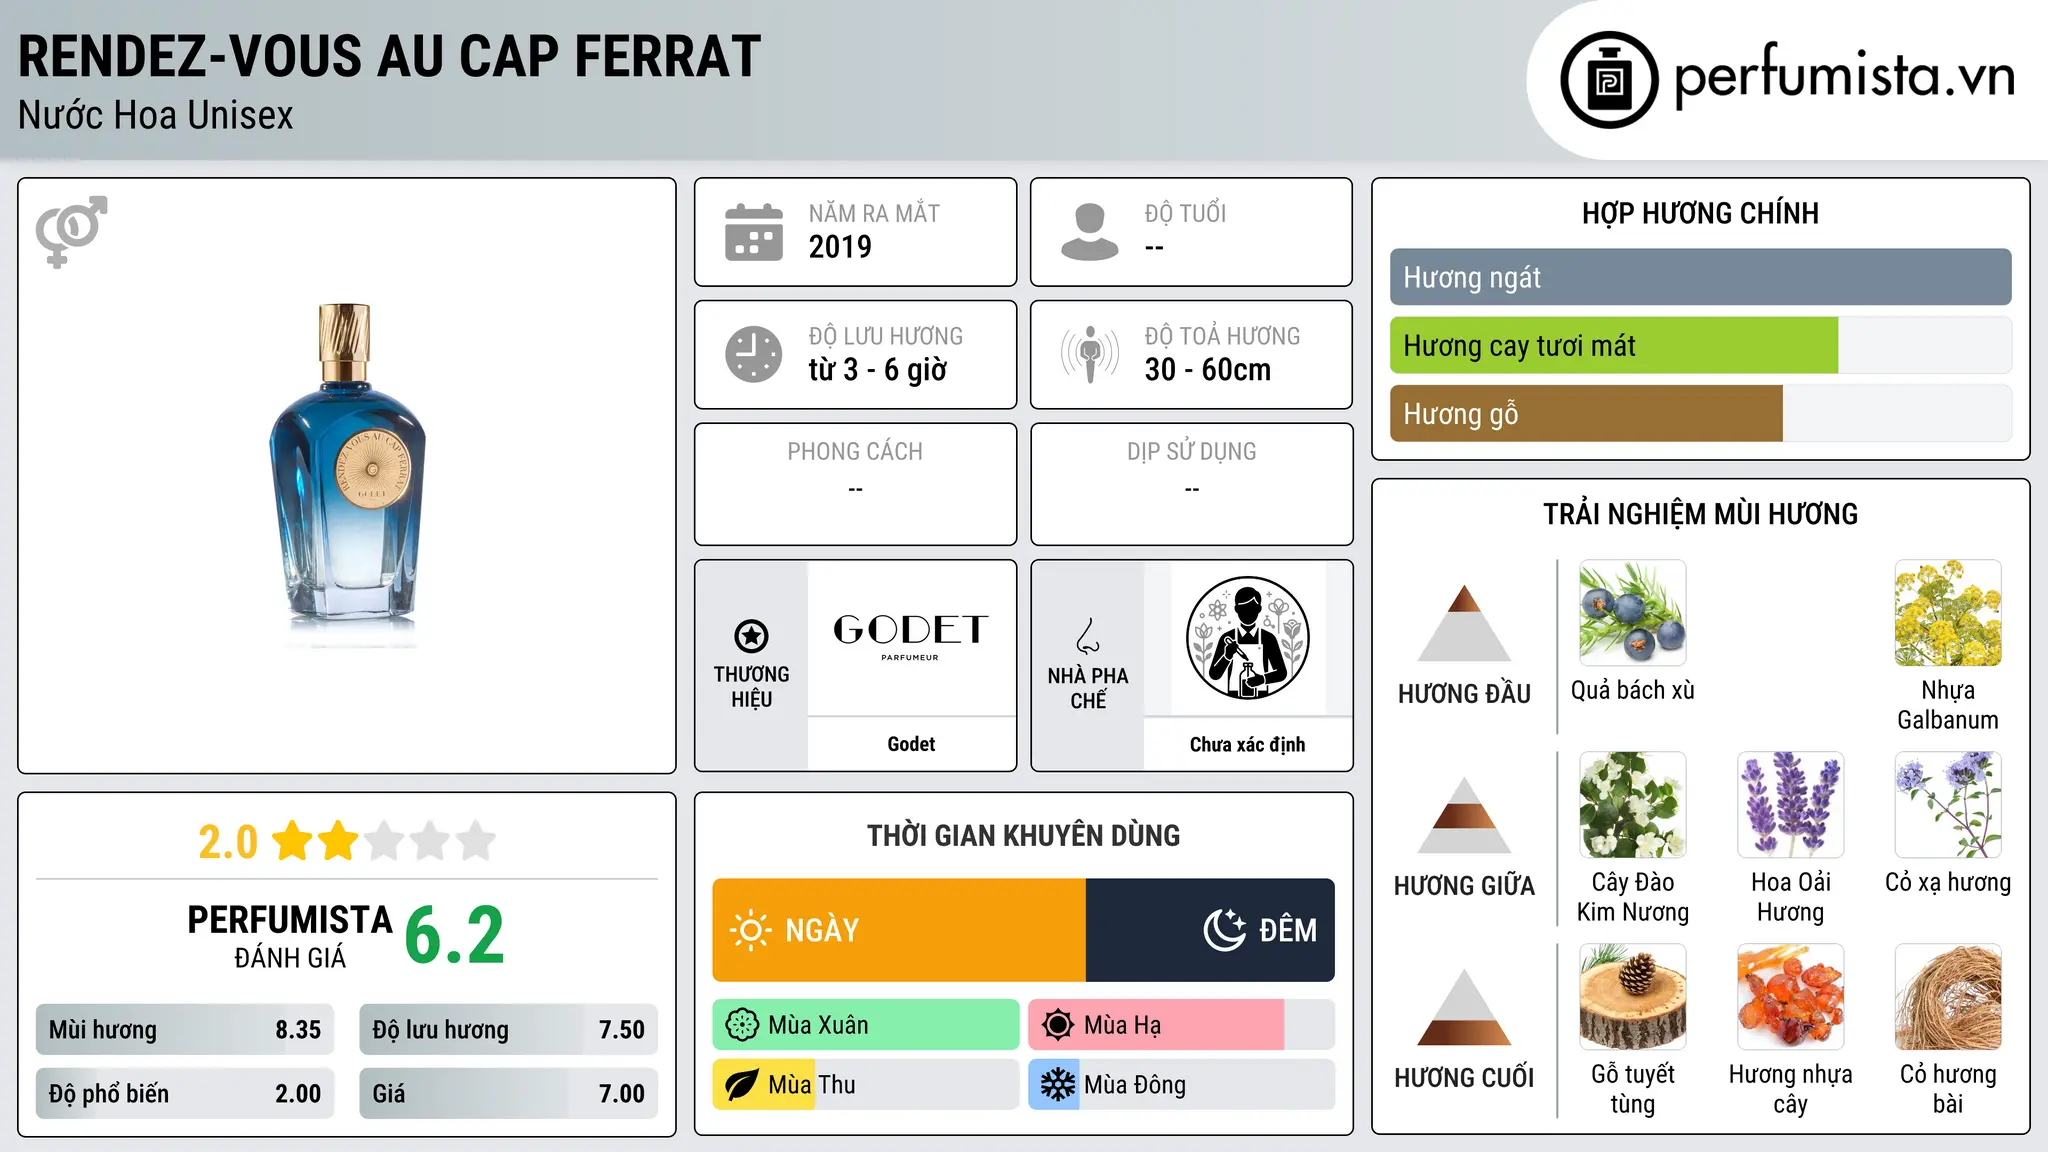The width and height of the screenshot is (2048, 1152).
Task: Click the Perfumista score 6.2
Action: coord(455,935)
